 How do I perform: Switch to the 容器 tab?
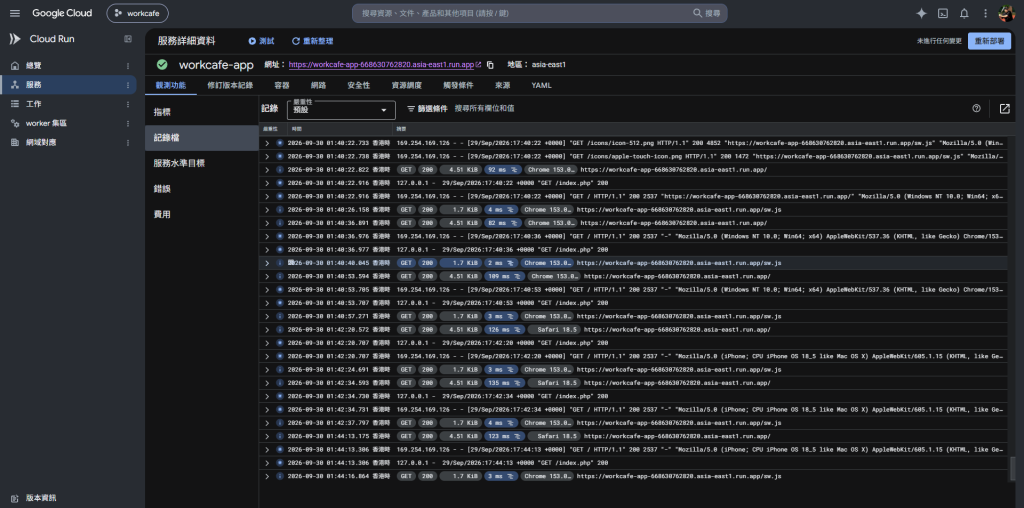(x=282, y=86)
